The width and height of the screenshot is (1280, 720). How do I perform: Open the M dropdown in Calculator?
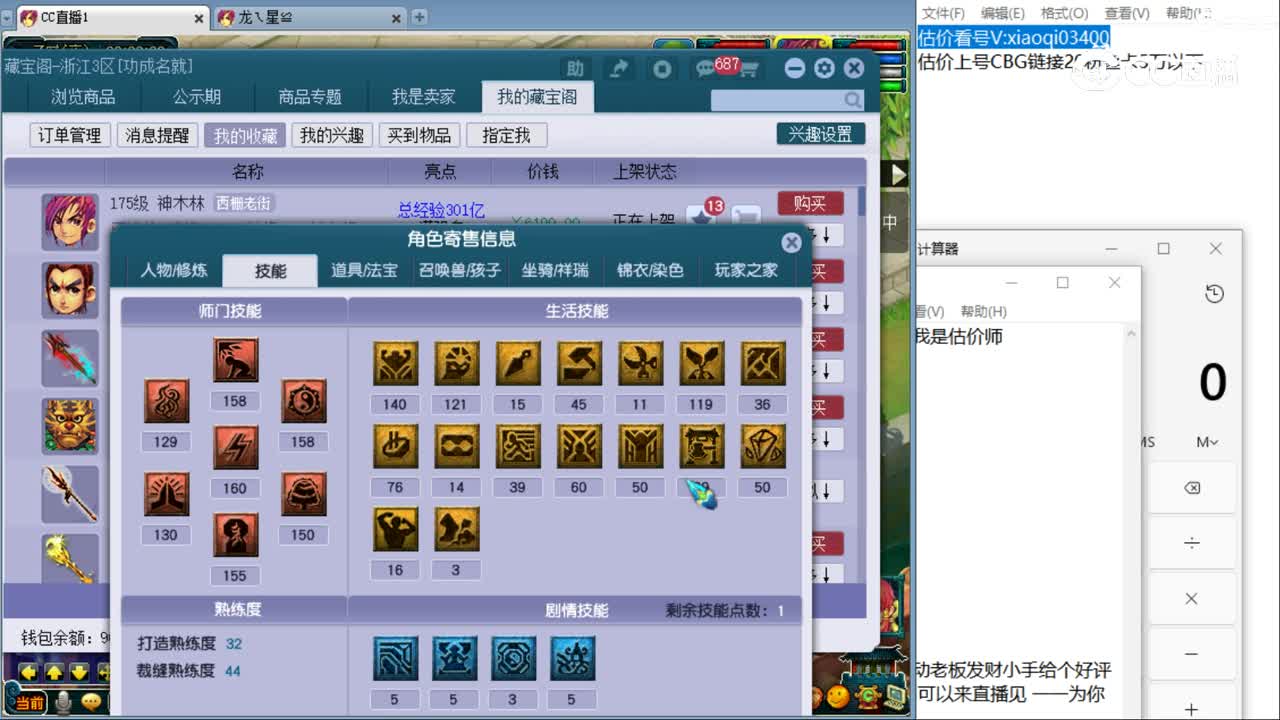pos(1207,441)
